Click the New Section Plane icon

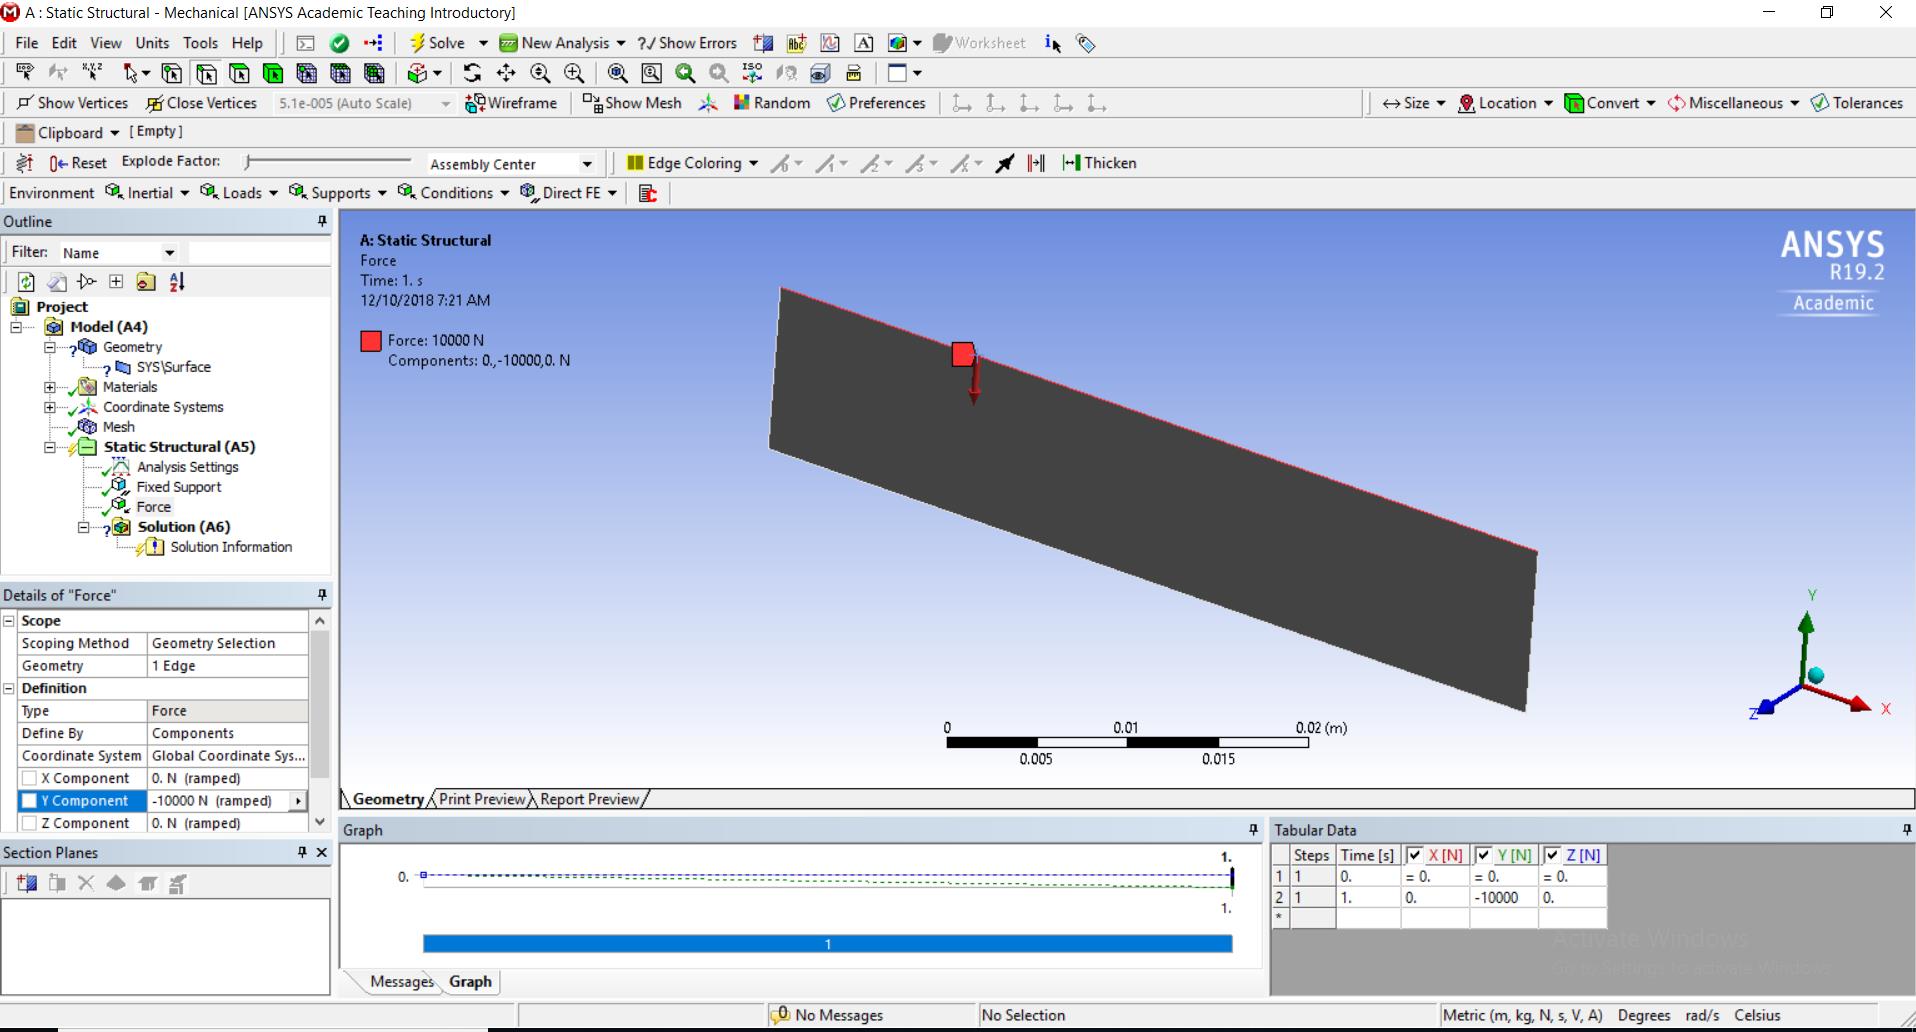coord(26,883)
